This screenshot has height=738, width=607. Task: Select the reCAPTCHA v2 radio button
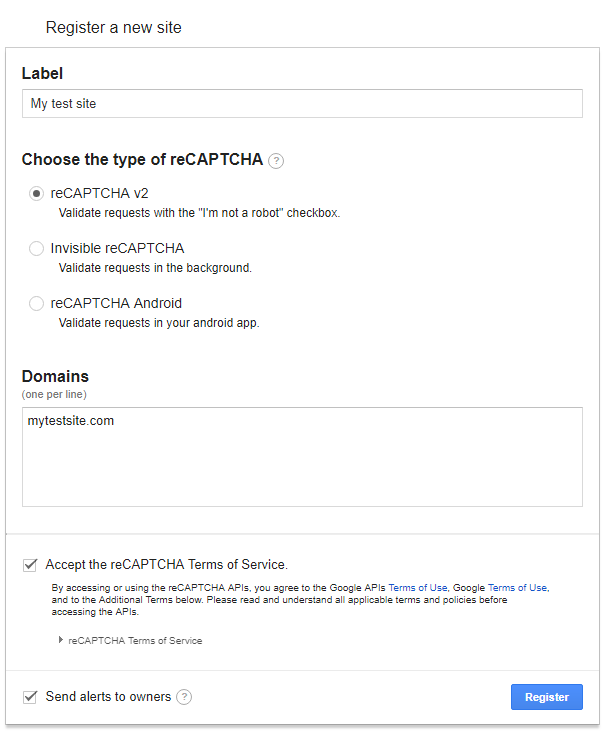[x=36, y=193]
